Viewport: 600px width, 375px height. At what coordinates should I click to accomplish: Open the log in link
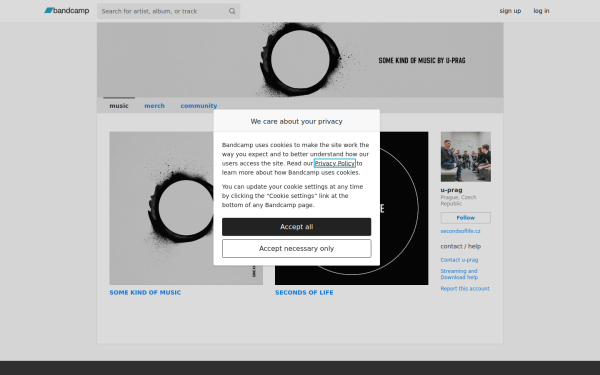pos(541,11)
